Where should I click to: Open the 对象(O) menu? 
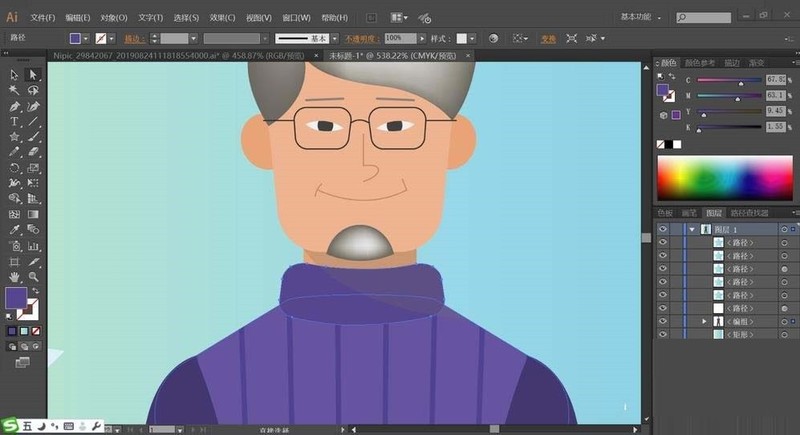[113, 17]
